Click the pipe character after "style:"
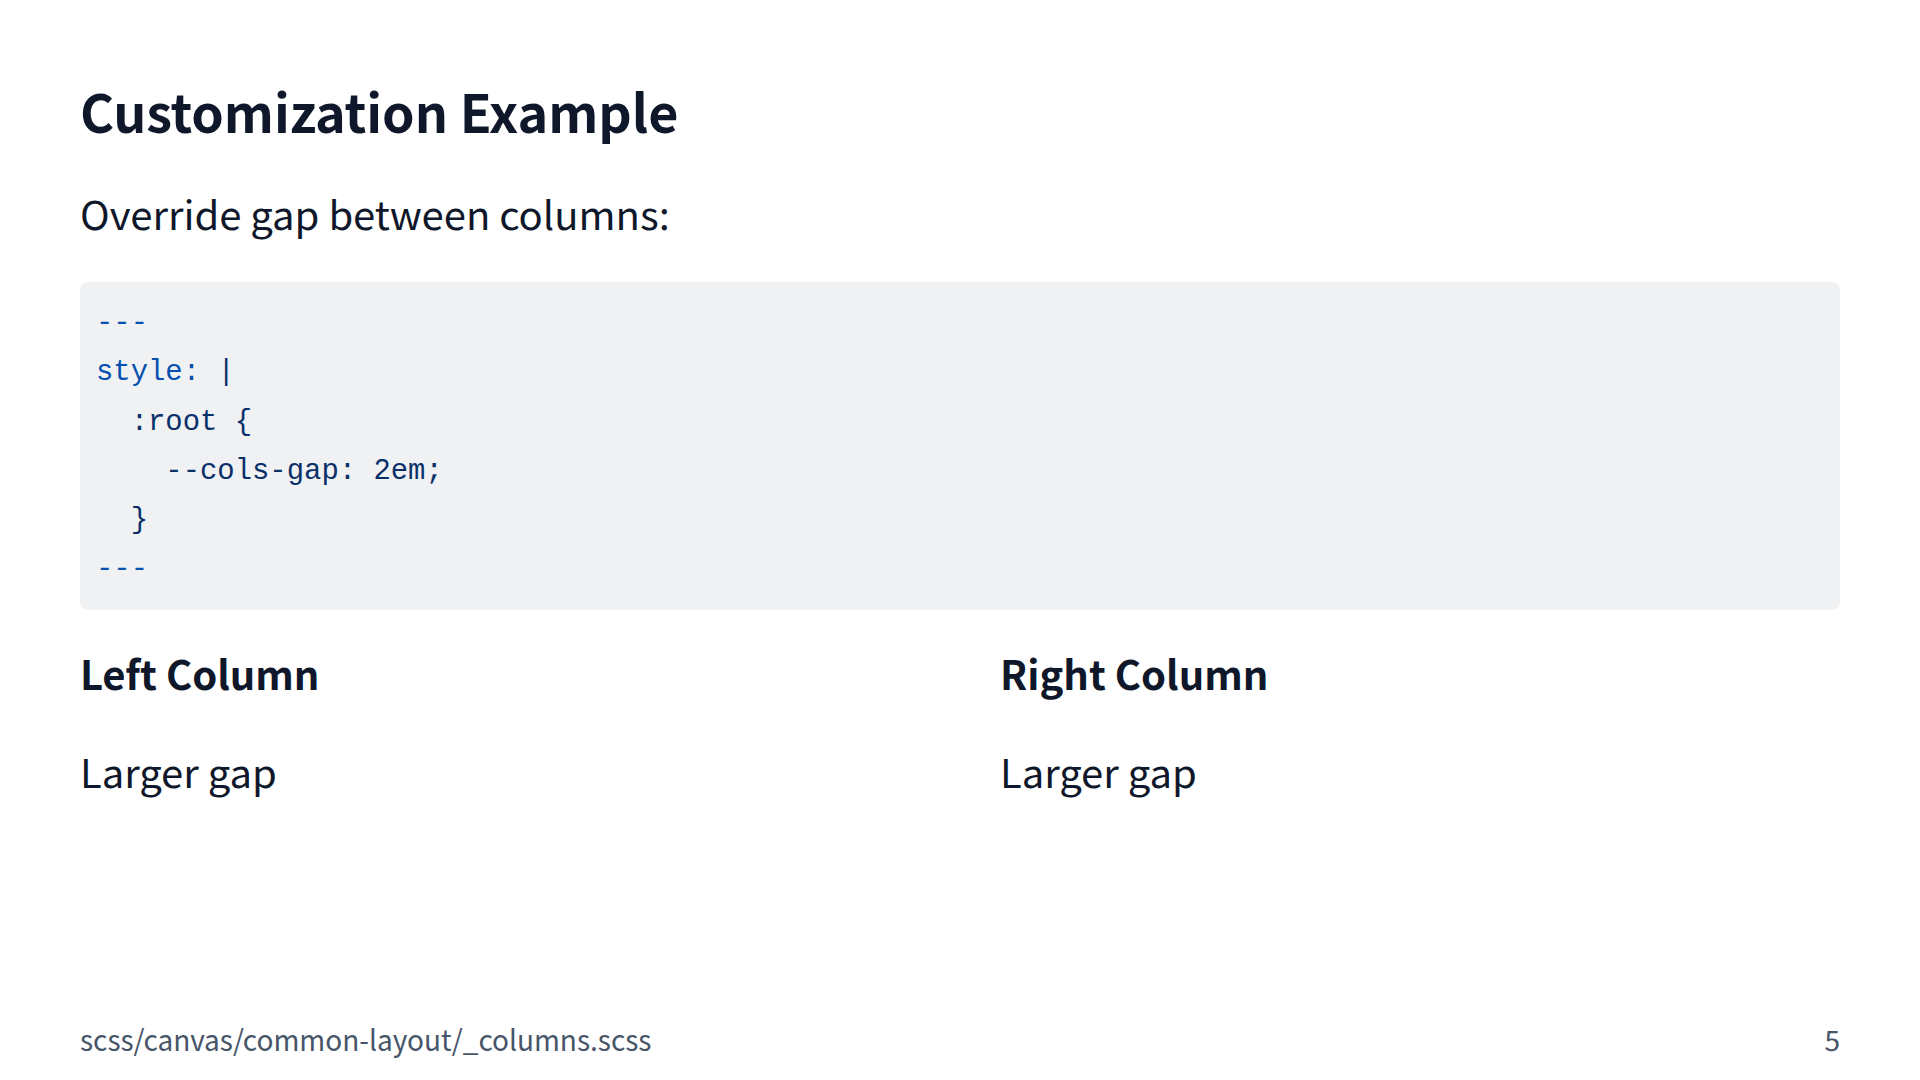 click(226, 371)
